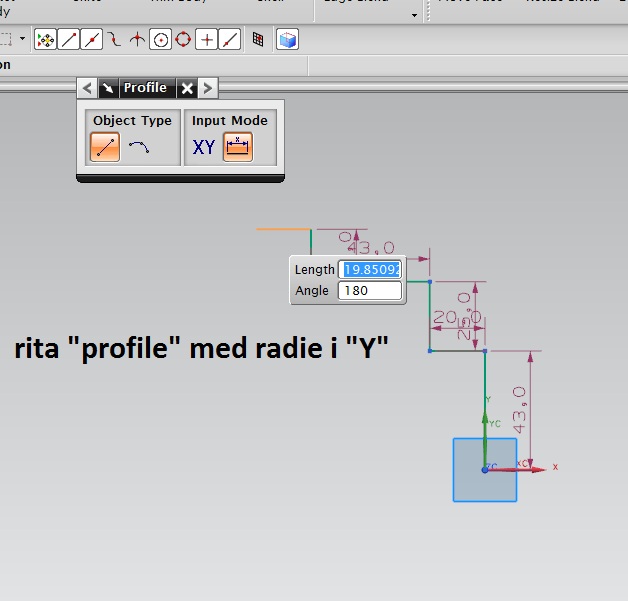Toggle Existing Point snap

pos(207,39)
